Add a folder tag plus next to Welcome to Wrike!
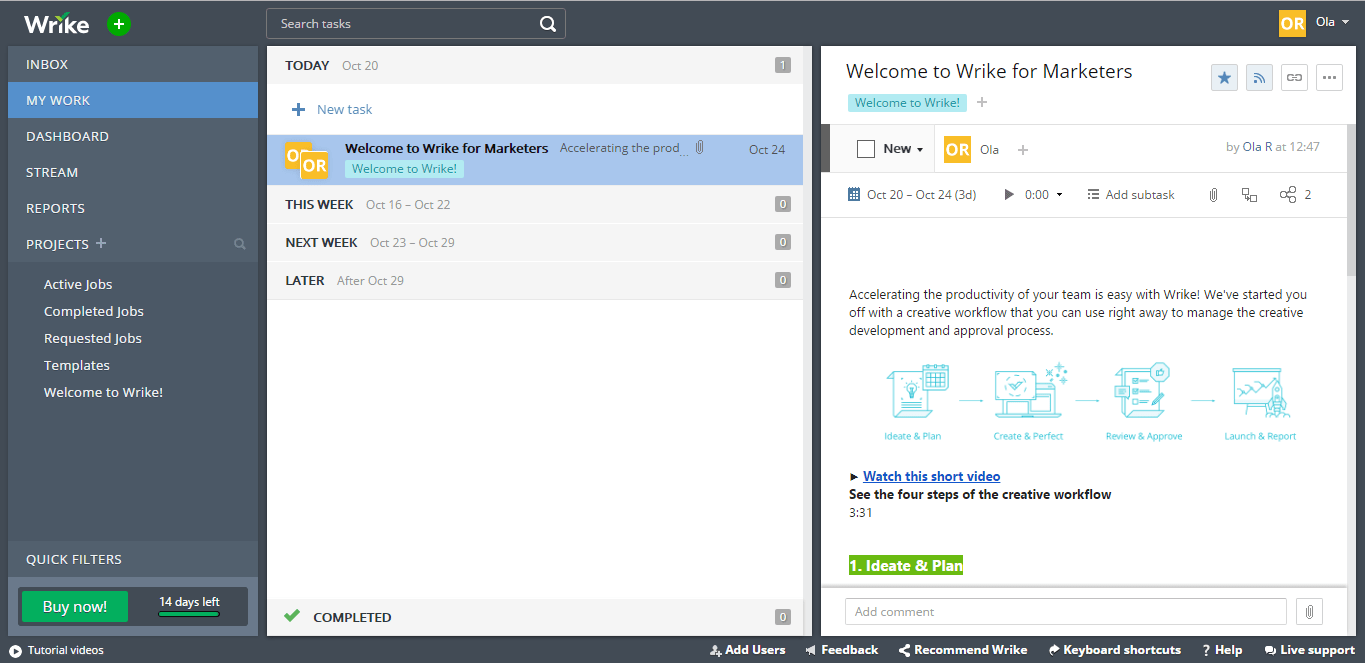 tap(982, 102)
